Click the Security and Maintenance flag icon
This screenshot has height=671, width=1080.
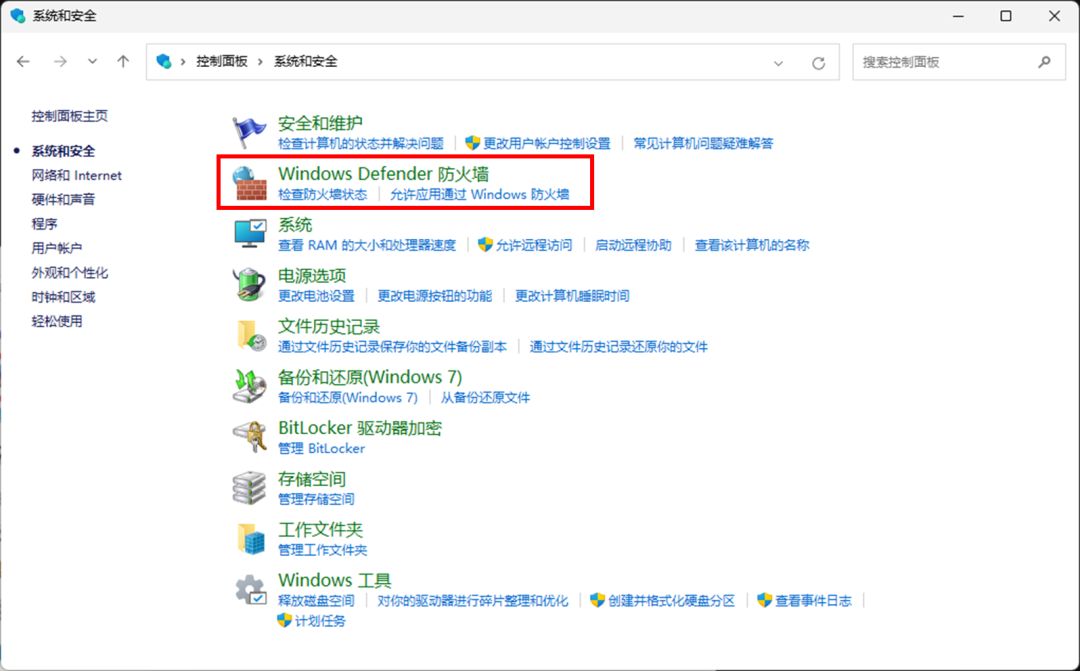tap(249, 133)
